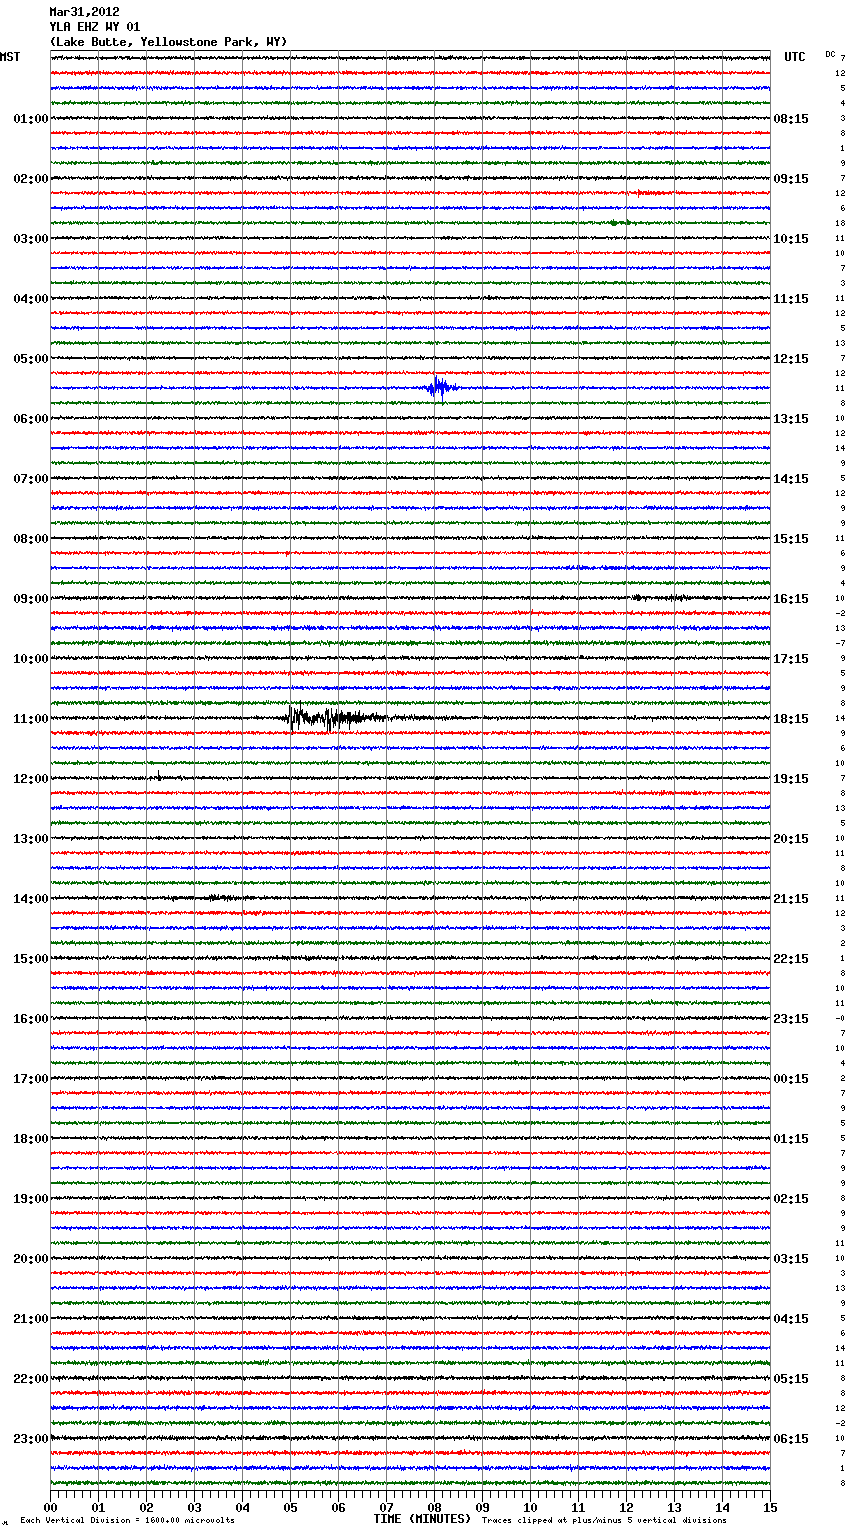The height and width of the screenshot is (1534, 850).
Task: Select the 22:00 MST time label
Action: point(31,1379)
